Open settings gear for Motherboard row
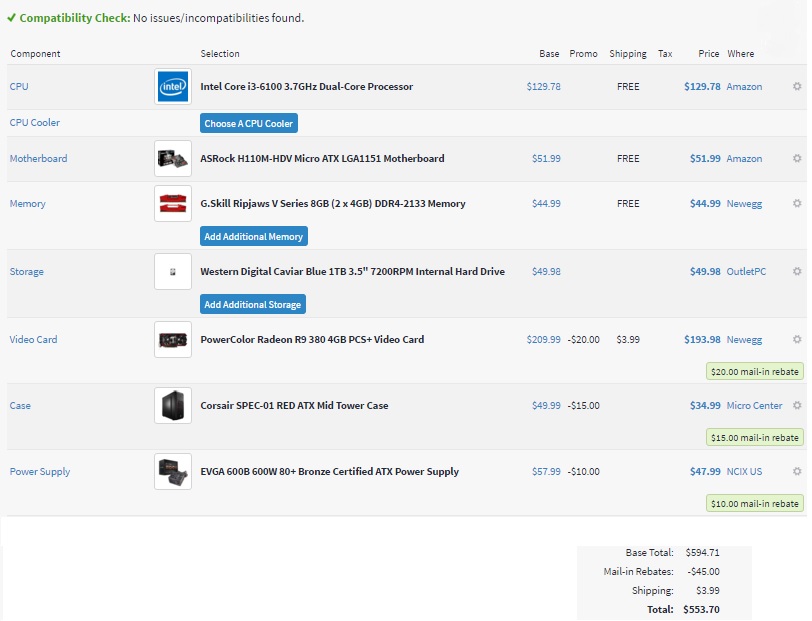This screenshot has width=812, height=621. tap(797, 158)
